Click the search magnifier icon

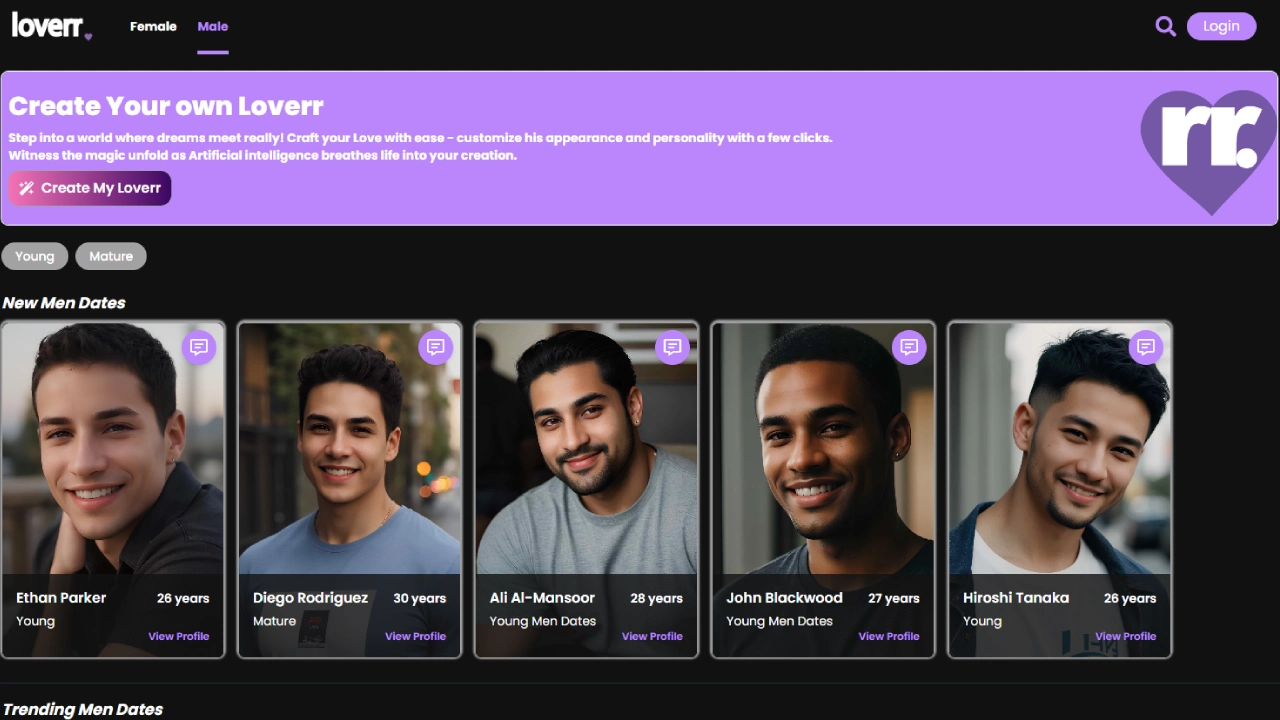(x=1165, y=26)
